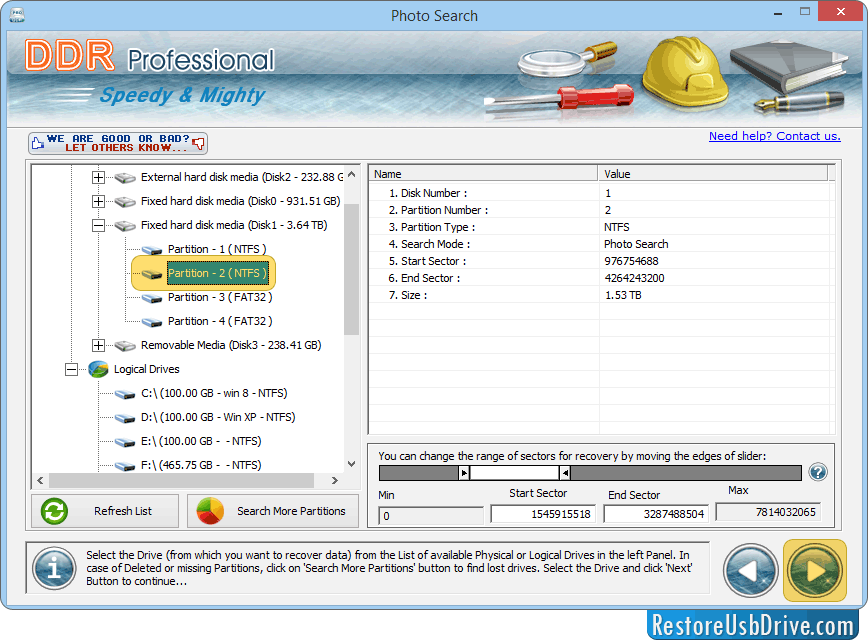Click the C:\ drive icon
This screenshot has width=868, height=640.
coord(125,394)
